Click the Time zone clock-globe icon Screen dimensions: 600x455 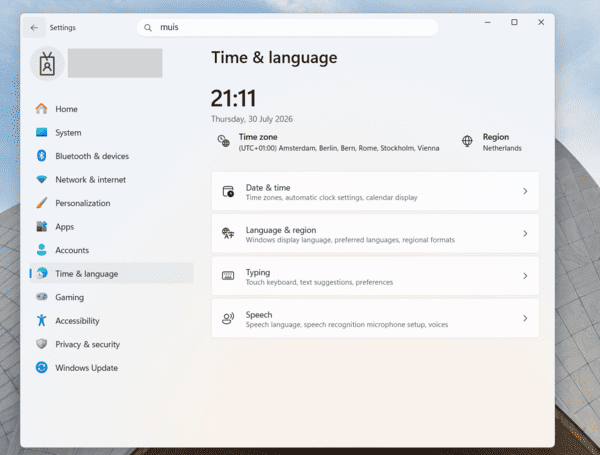tap(223, 141)
